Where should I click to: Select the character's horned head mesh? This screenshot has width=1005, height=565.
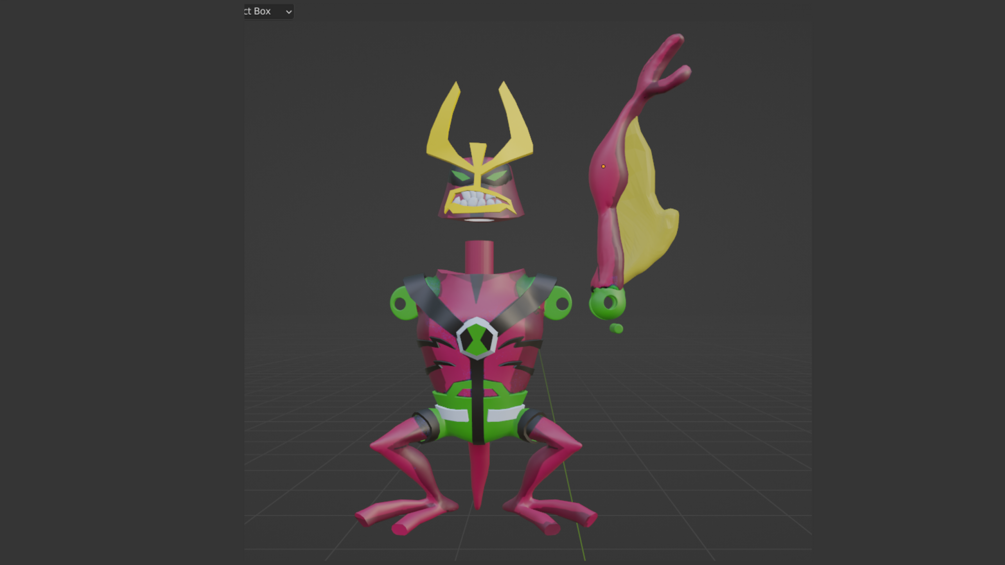[x=479, y=152]
